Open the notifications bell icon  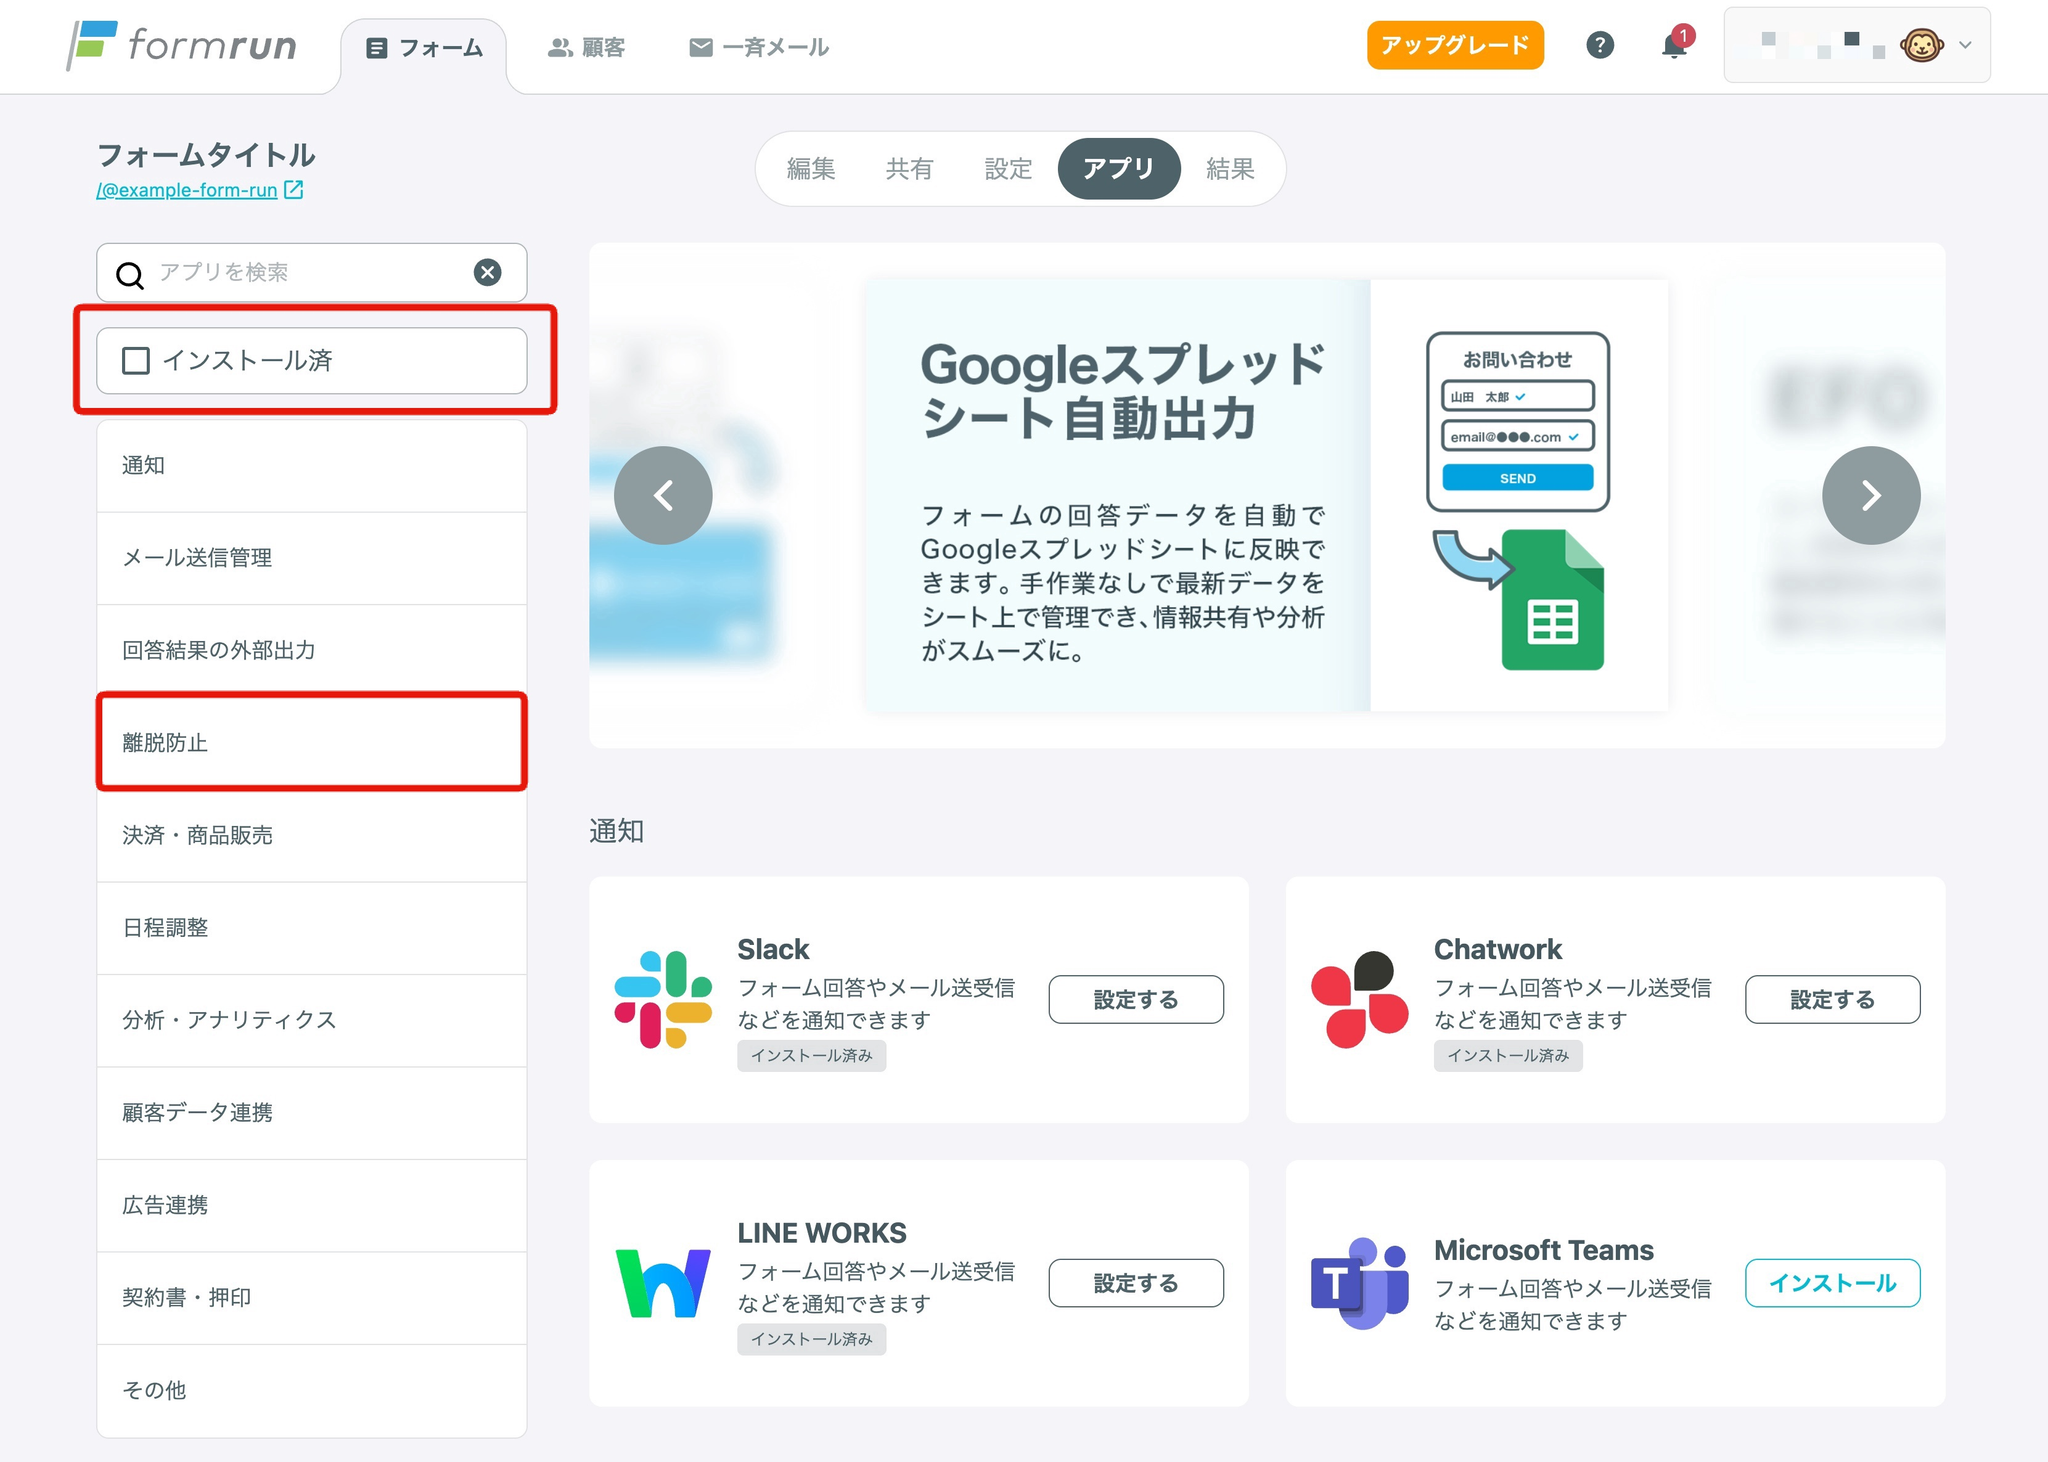[x=1675, y=45]
